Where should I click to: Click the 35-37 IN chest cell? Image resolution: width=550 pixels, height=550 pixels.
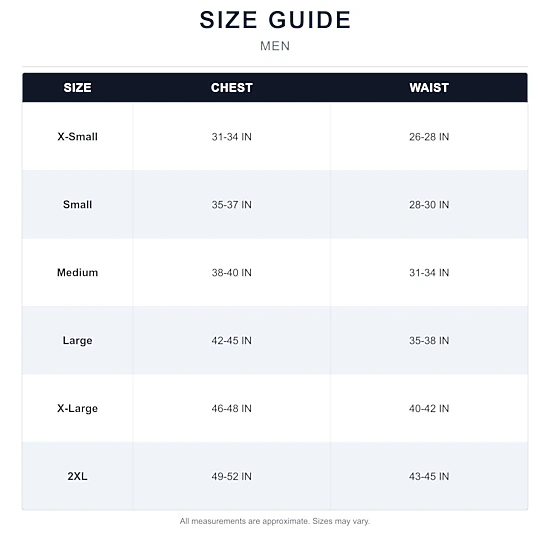point(232,205)
